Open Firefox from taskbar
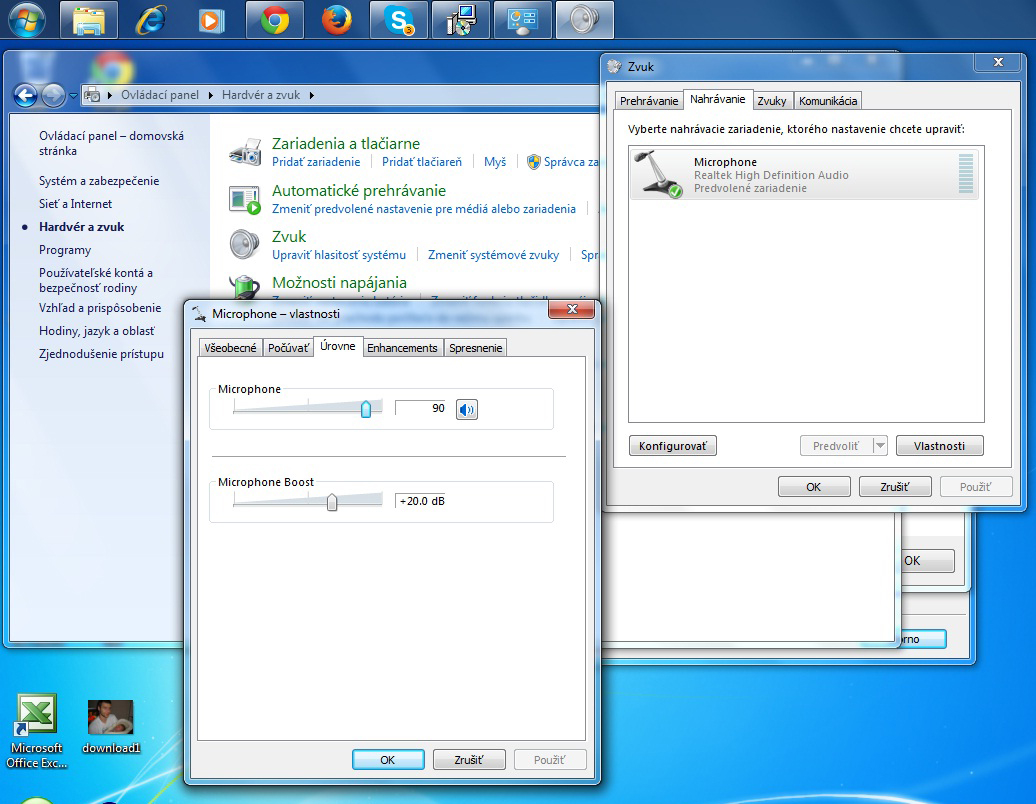 click(x=336, y=20)
